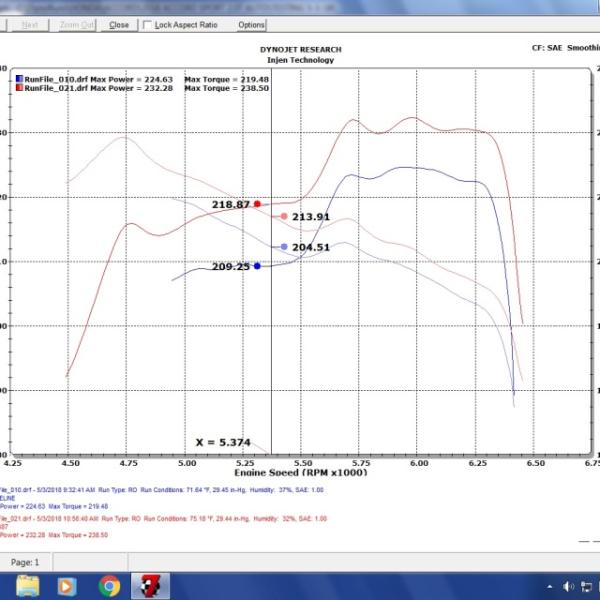The image size is (600, 600).
Task: Click the blue run conditions line at 71.64 °F
Action: click(162, 490)
